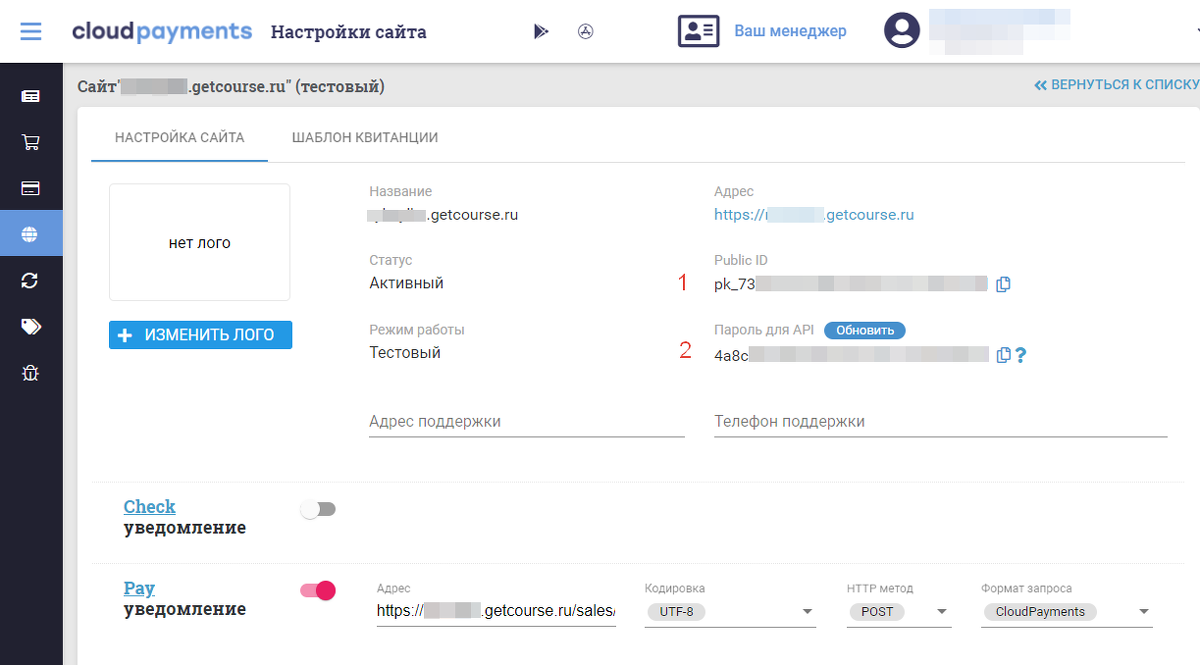Open the credit card sidebar section

click(31, 188)
